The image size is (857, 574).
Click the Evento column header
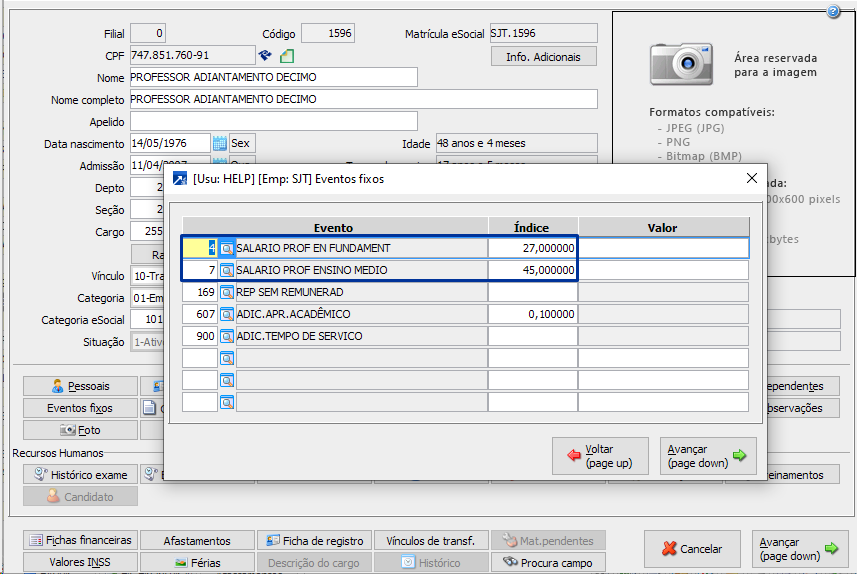point(334,227)
